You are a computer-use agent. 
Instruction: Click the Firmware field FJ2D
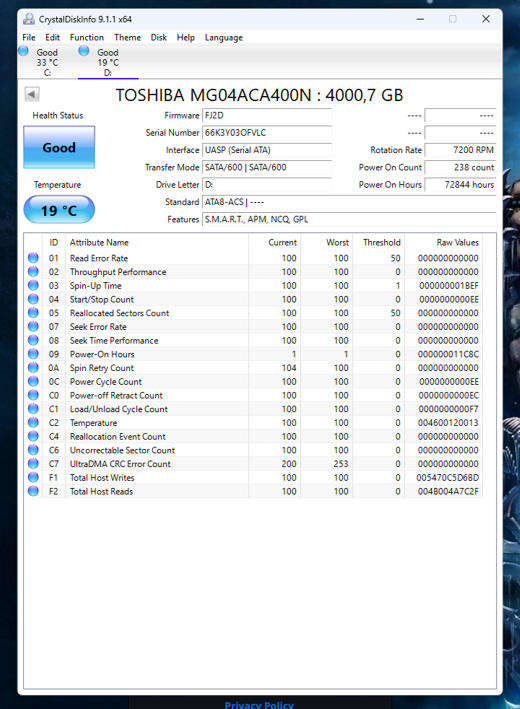tap(267, 115)
